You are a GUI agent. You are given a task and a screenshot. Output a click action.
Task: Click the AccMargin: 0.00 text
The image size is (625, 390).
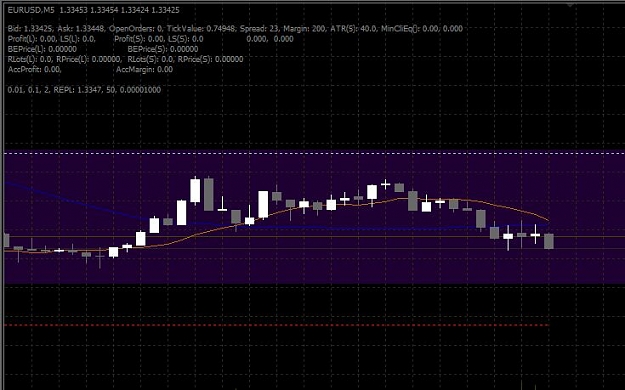pyautogui.click(x=144, y=69)
